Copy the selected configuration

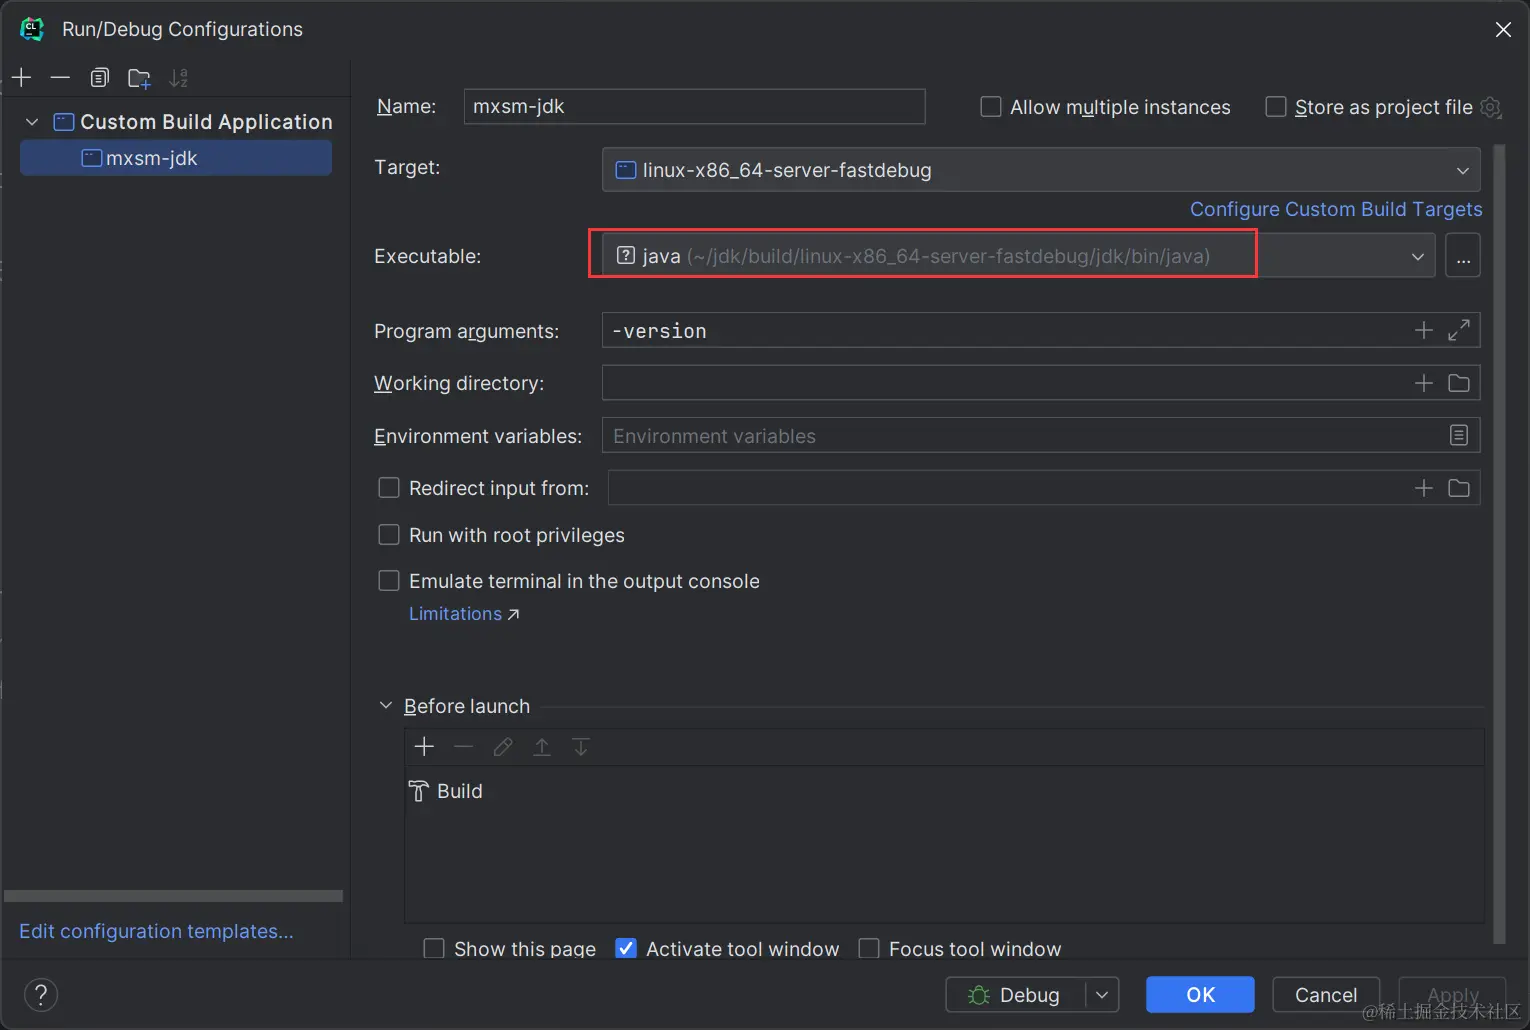tap(99, 78)
